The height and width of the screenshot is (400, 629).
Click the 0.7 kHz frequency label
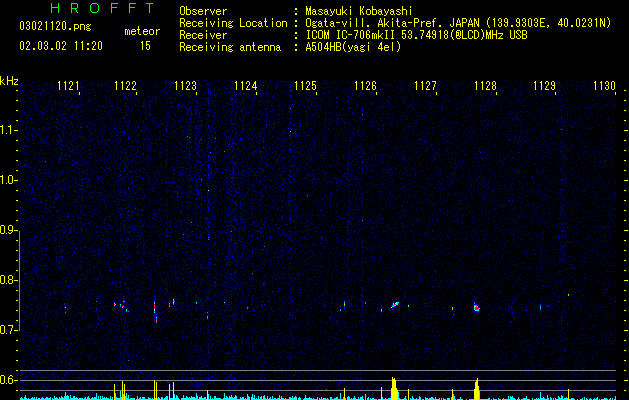(9, 330)
